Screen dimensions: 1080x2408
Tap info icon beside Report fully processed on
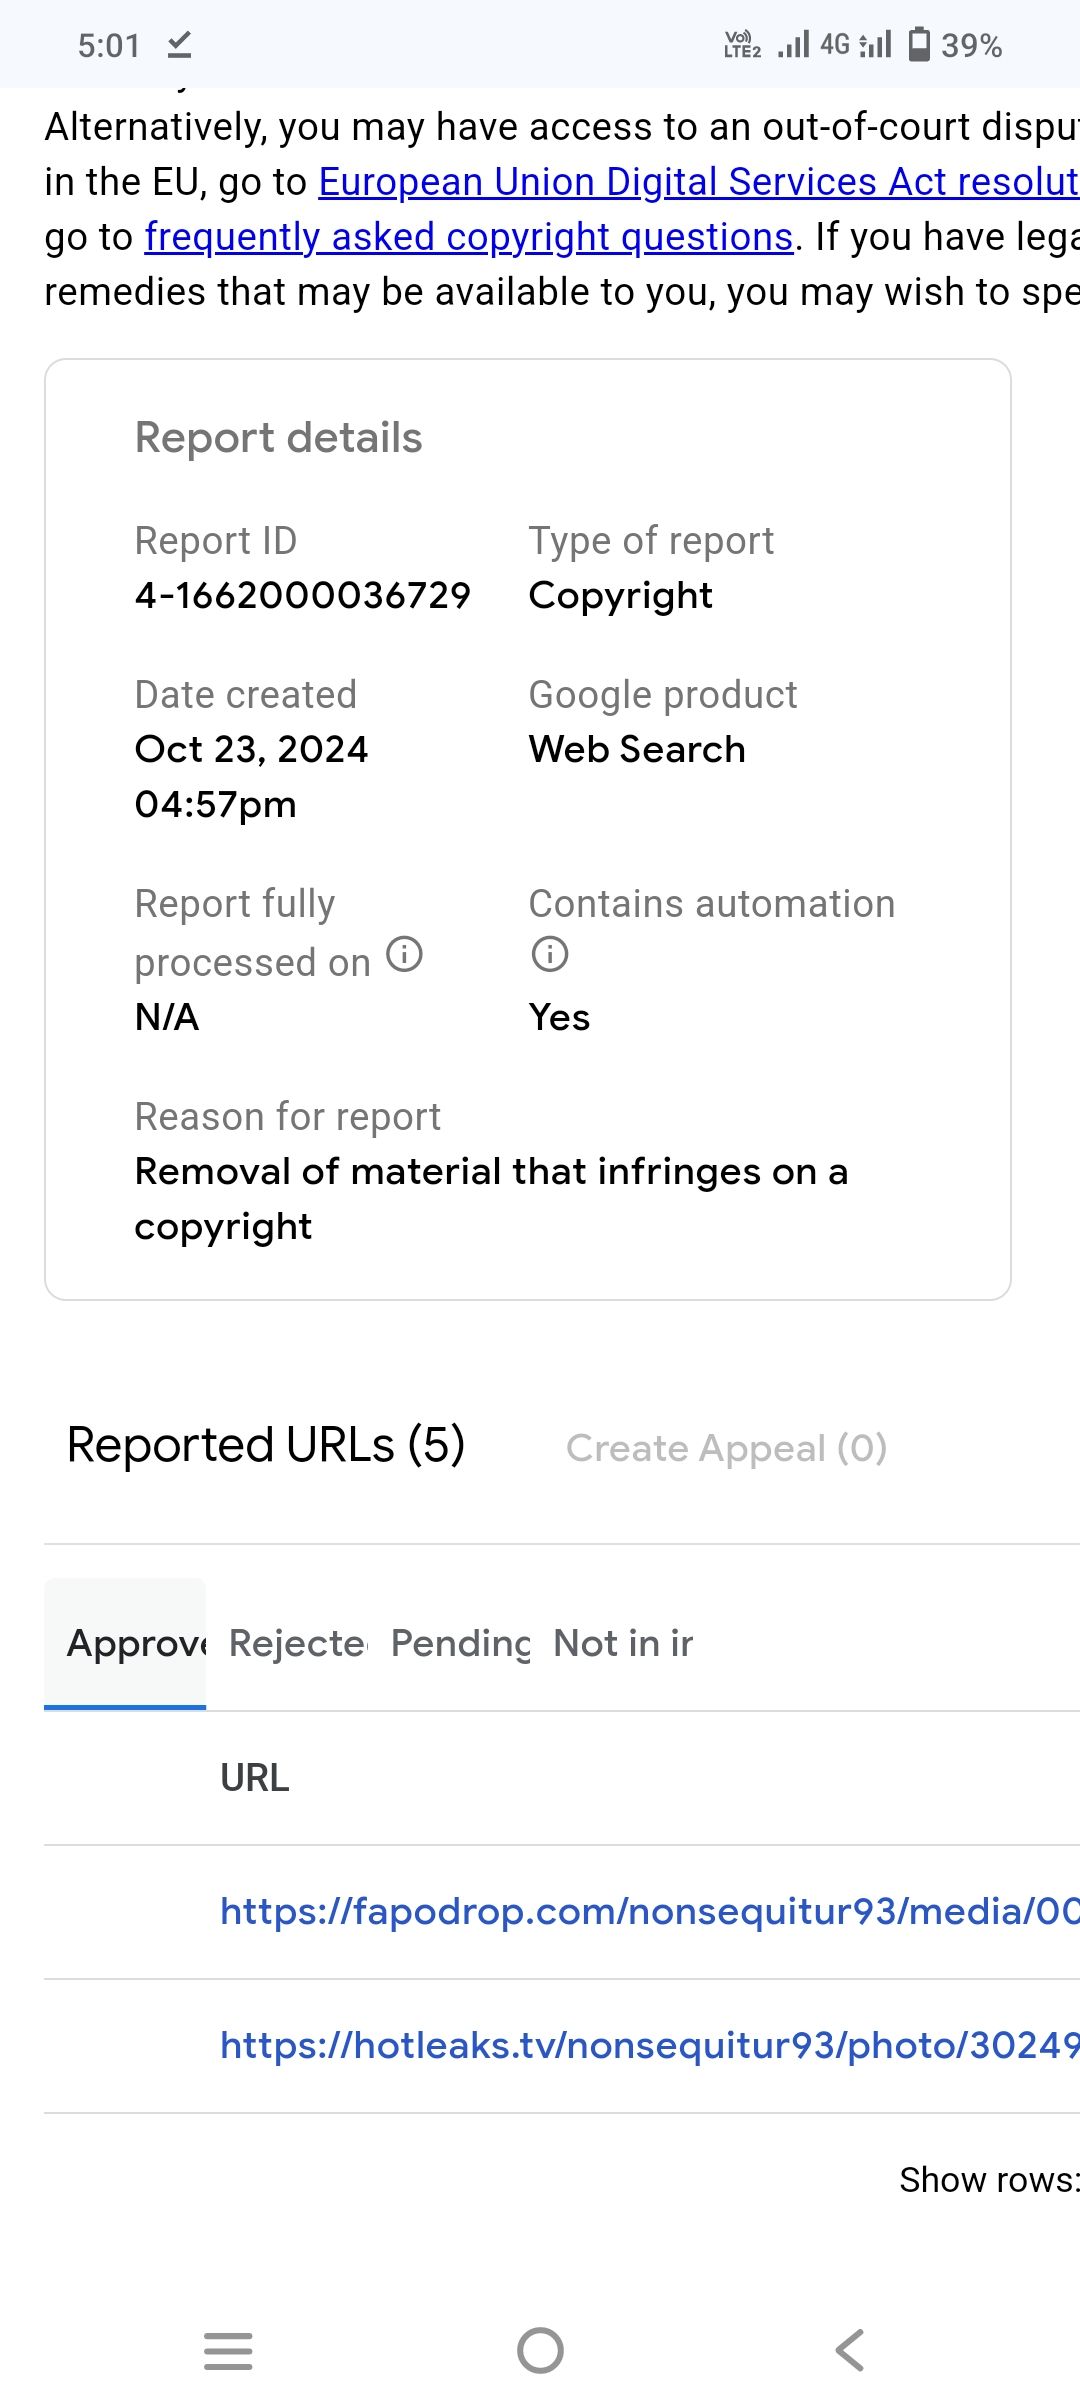click(x=405, y=954)
